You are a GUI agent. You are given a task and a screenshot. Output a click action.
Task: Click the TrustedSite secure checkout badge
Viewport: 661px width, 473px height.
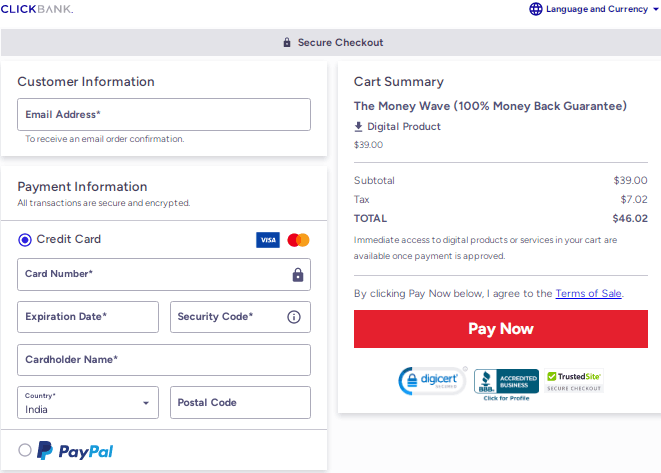[574, 380]
